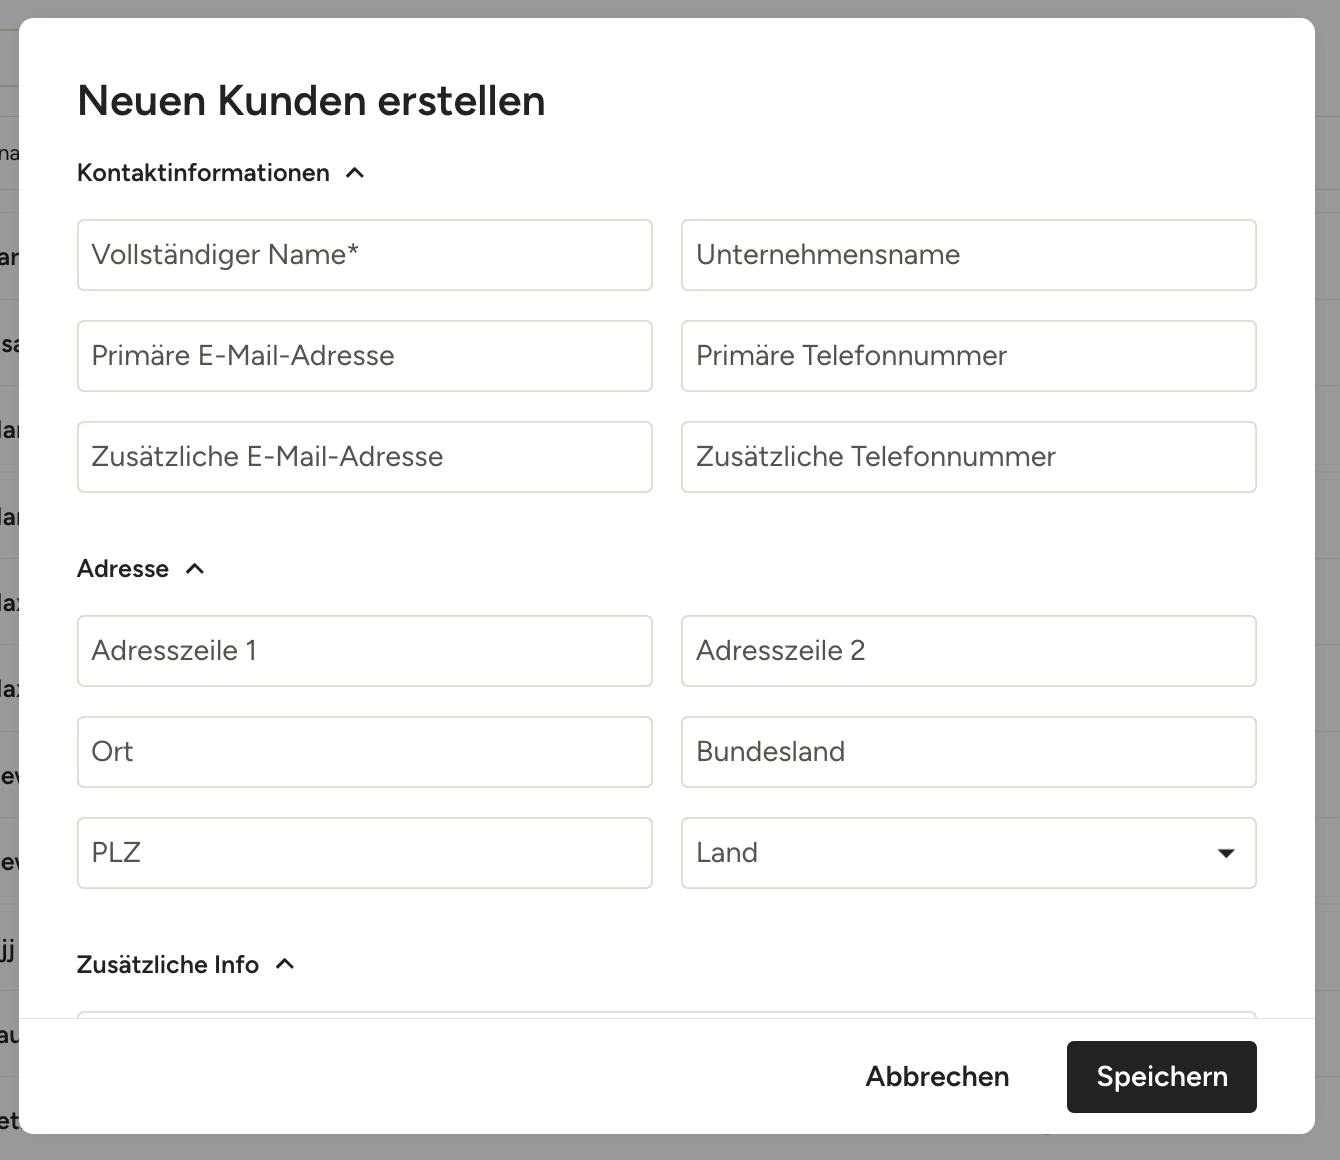Focus the Vollständiger Name field

[364, 255]
